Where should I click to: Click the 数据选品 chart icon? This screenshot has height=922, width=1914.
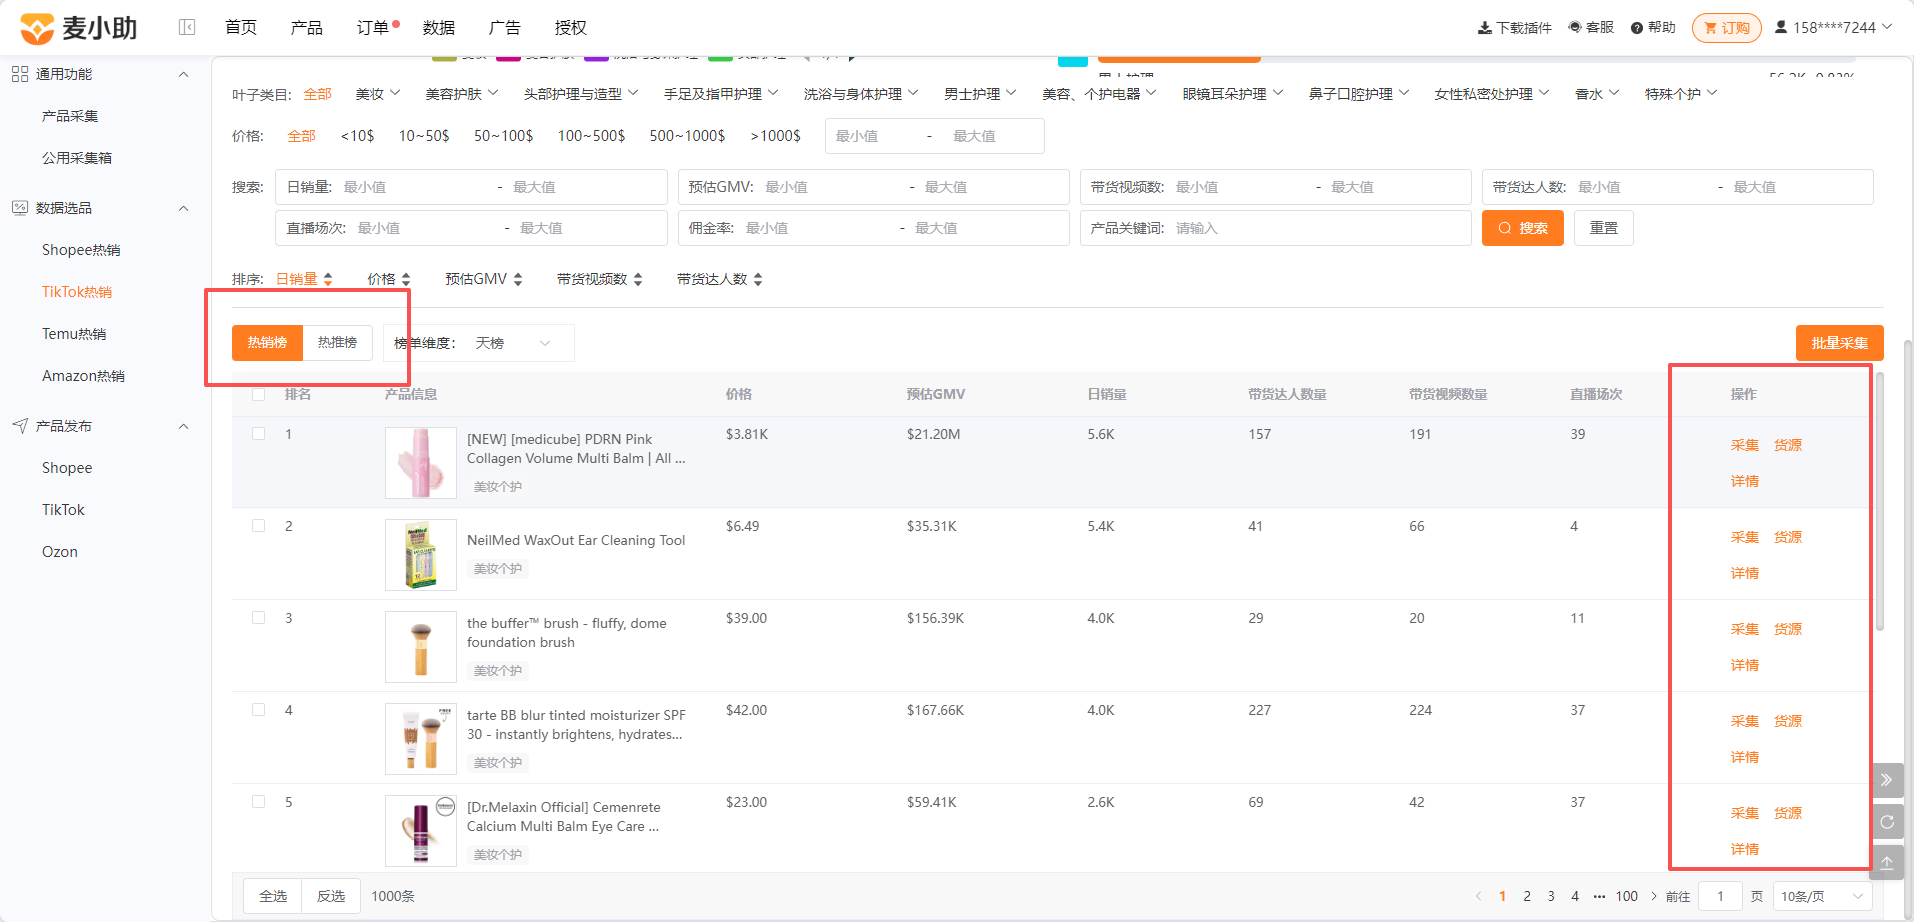pyautogui.click(x=20, y=208)
